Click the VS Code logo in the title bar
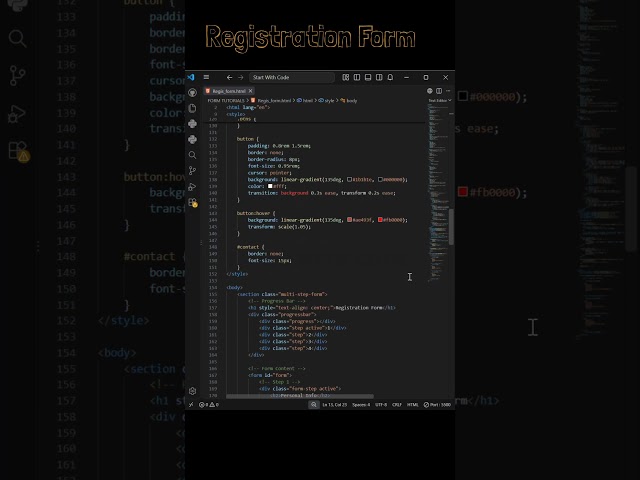Screen dimensions: 640x480 coord(191,77)
